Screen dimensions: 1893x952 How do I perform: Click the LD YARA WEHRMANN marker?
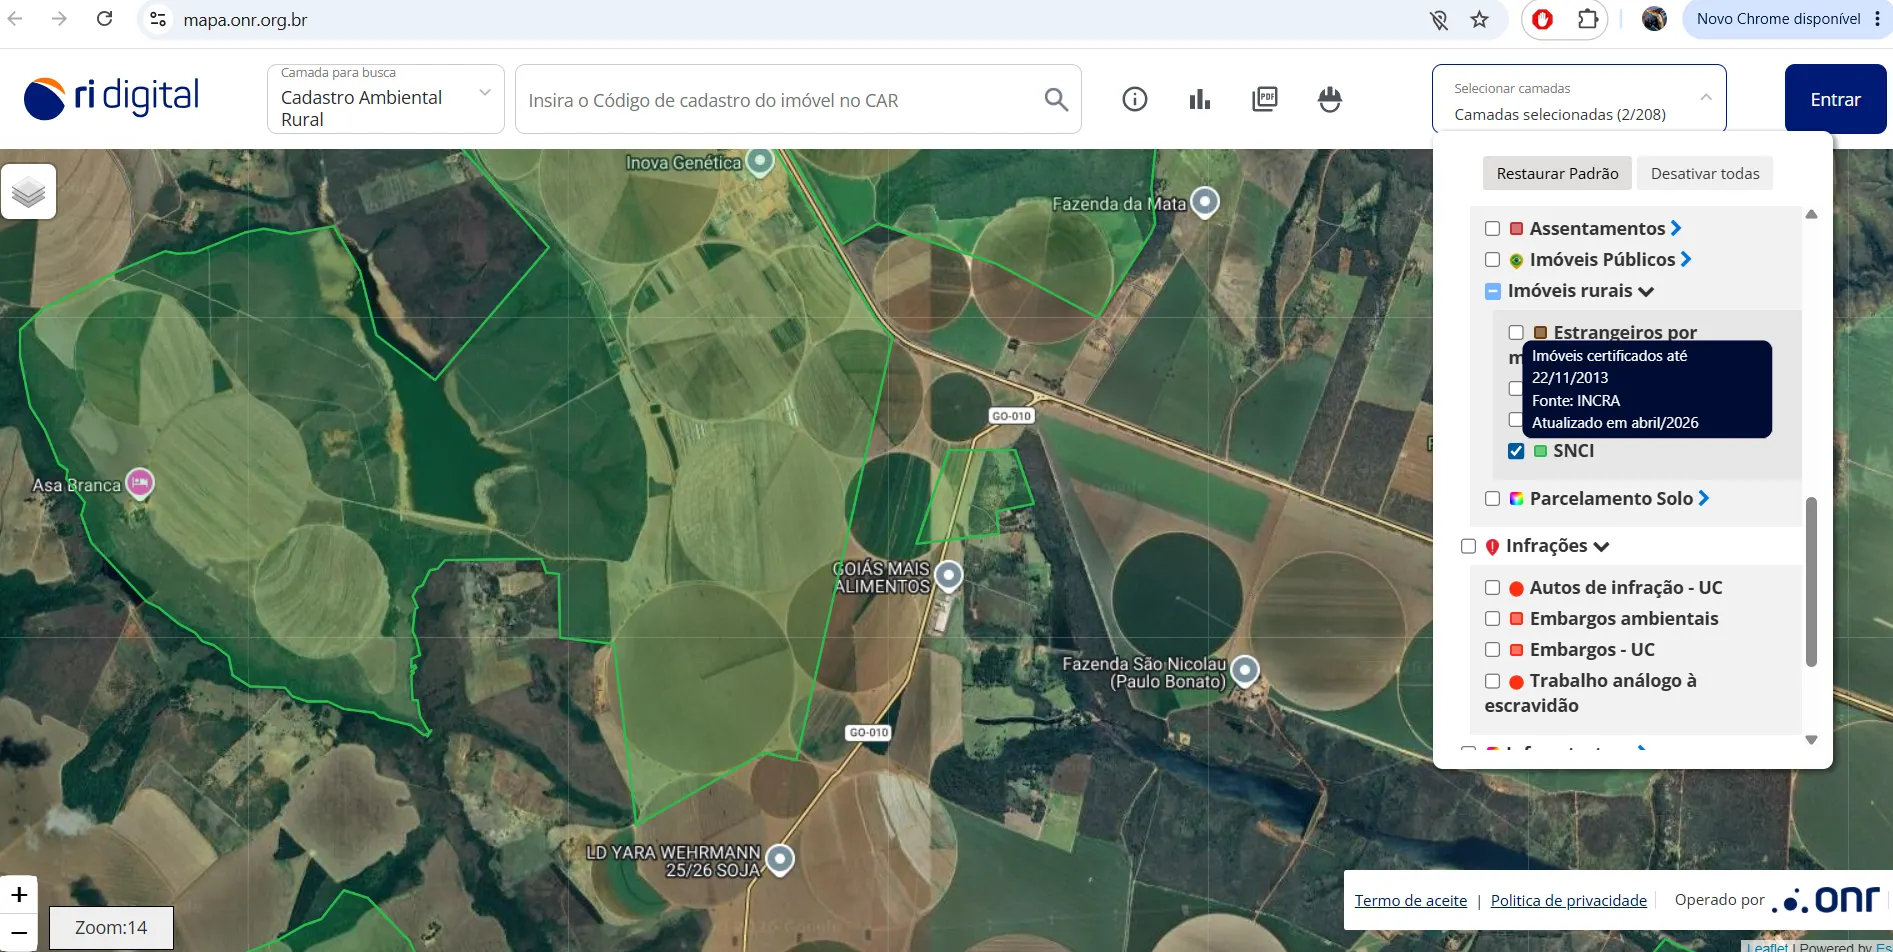pyautogui.click(x=780, y=859)
